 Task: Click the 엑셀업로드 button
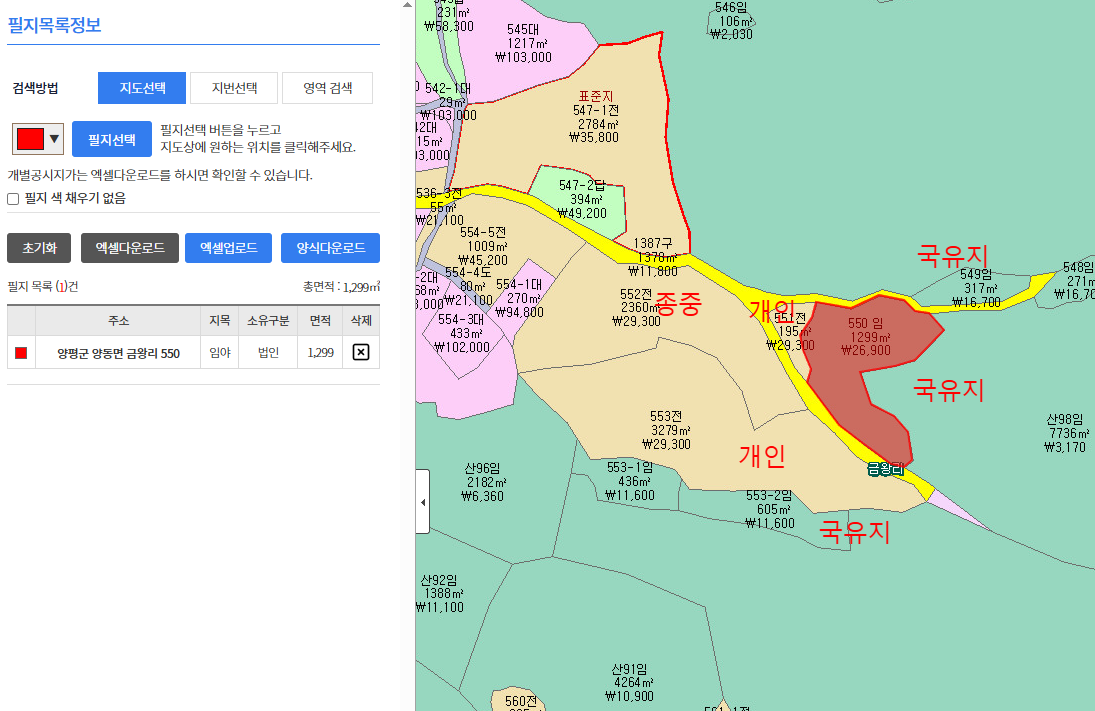tap(228, 248)
